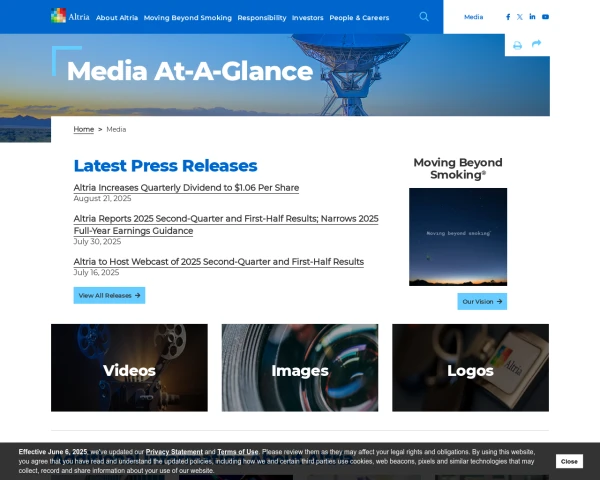Open the Logos tile

[x=470, y=368]
